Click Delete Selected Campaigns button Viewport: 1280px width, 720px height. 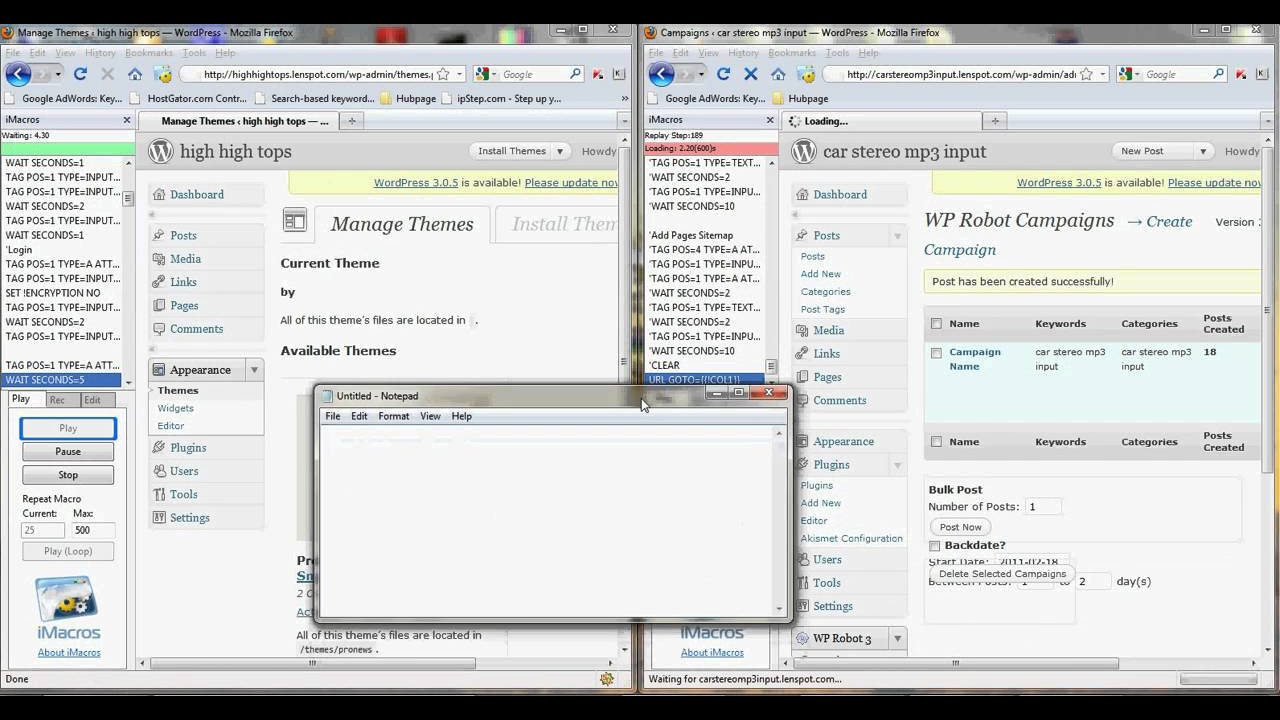coord(1002,574)
